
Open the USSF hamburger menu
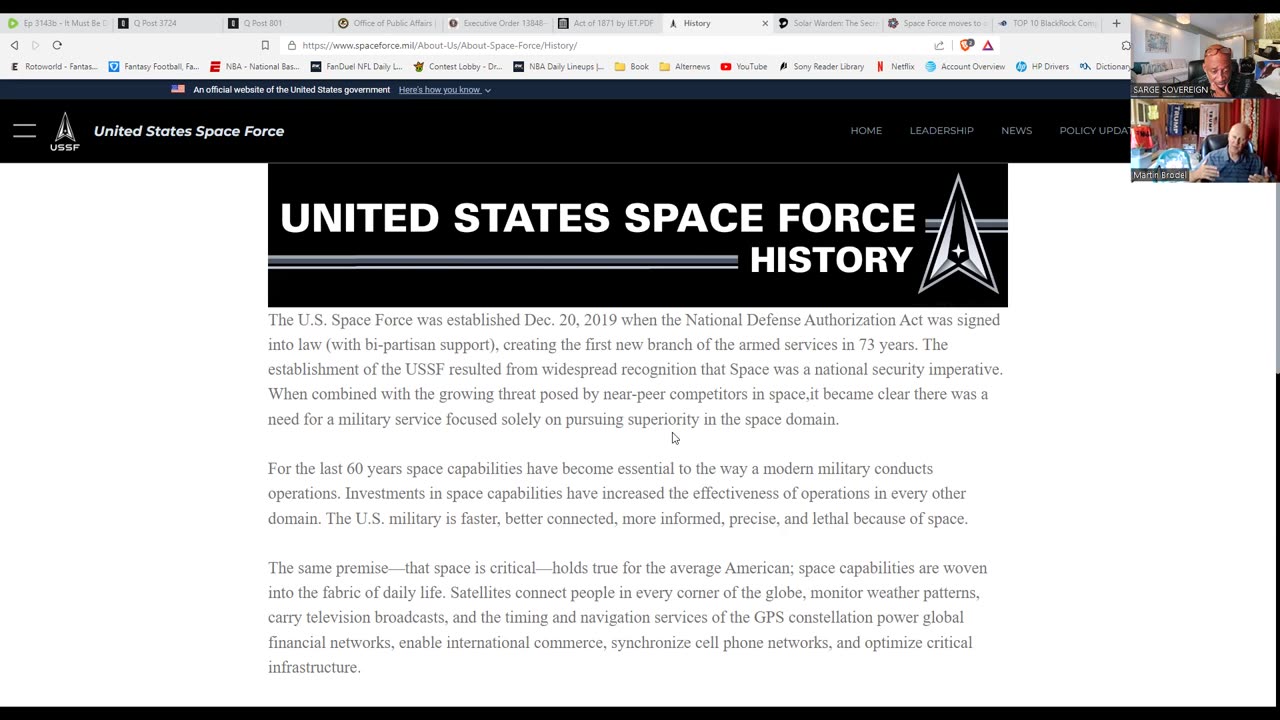tap(25, 131)
